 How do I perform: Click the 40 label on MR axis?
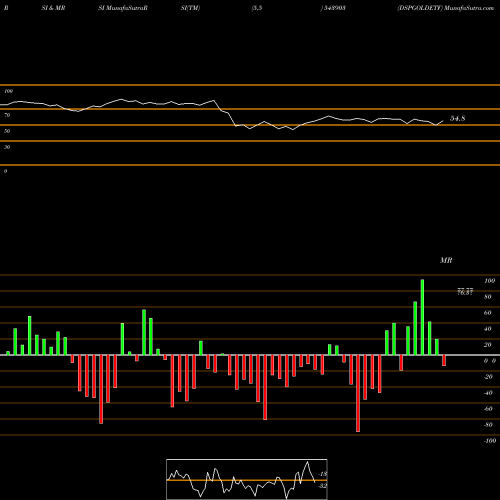click(x=487, y=329)
